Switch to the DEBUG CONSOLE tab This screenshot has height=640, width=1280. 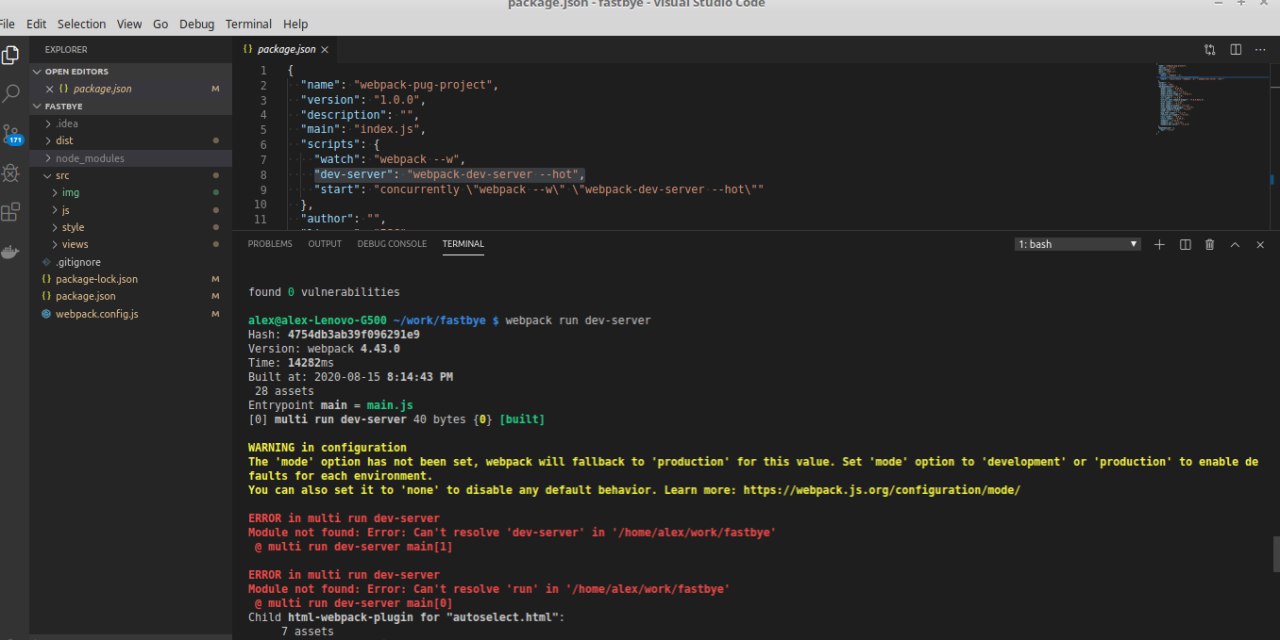(x=392, y=244)
